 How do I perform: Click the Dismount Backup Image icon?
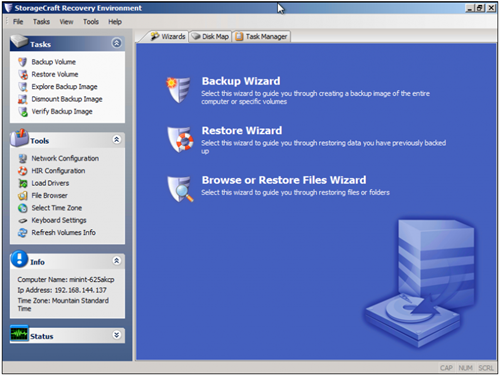[23, 99]
